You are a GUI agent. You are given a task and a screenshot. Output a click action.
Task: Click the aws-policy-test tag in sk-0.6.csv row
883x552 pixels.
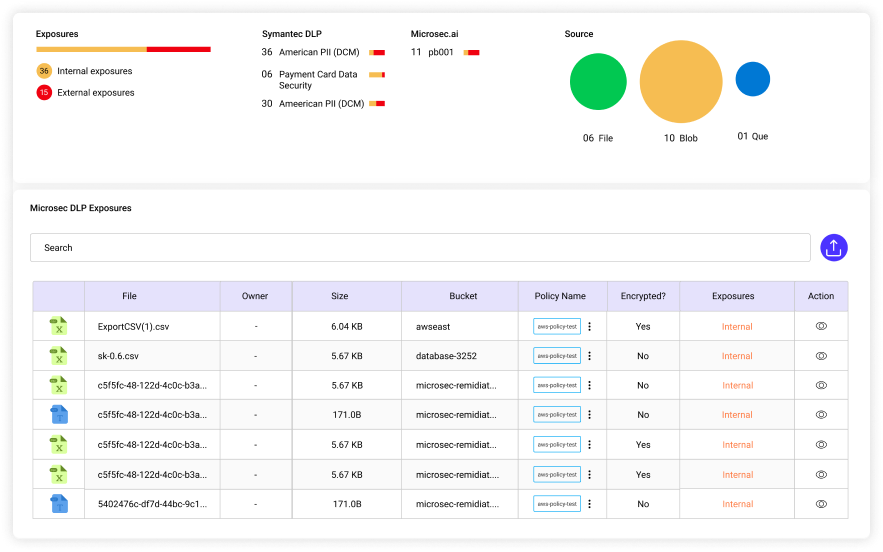pyautogui.click(x=557, y=356)
